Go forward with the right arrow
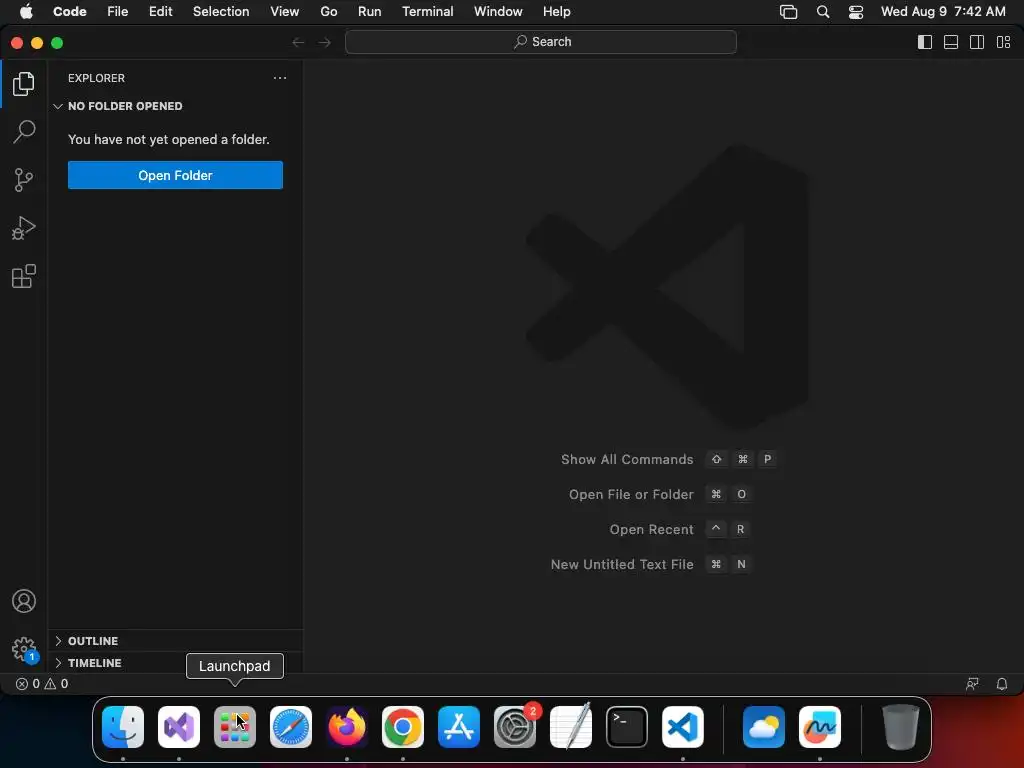This screenshot has width=1024, height=768. click(325, 42)
